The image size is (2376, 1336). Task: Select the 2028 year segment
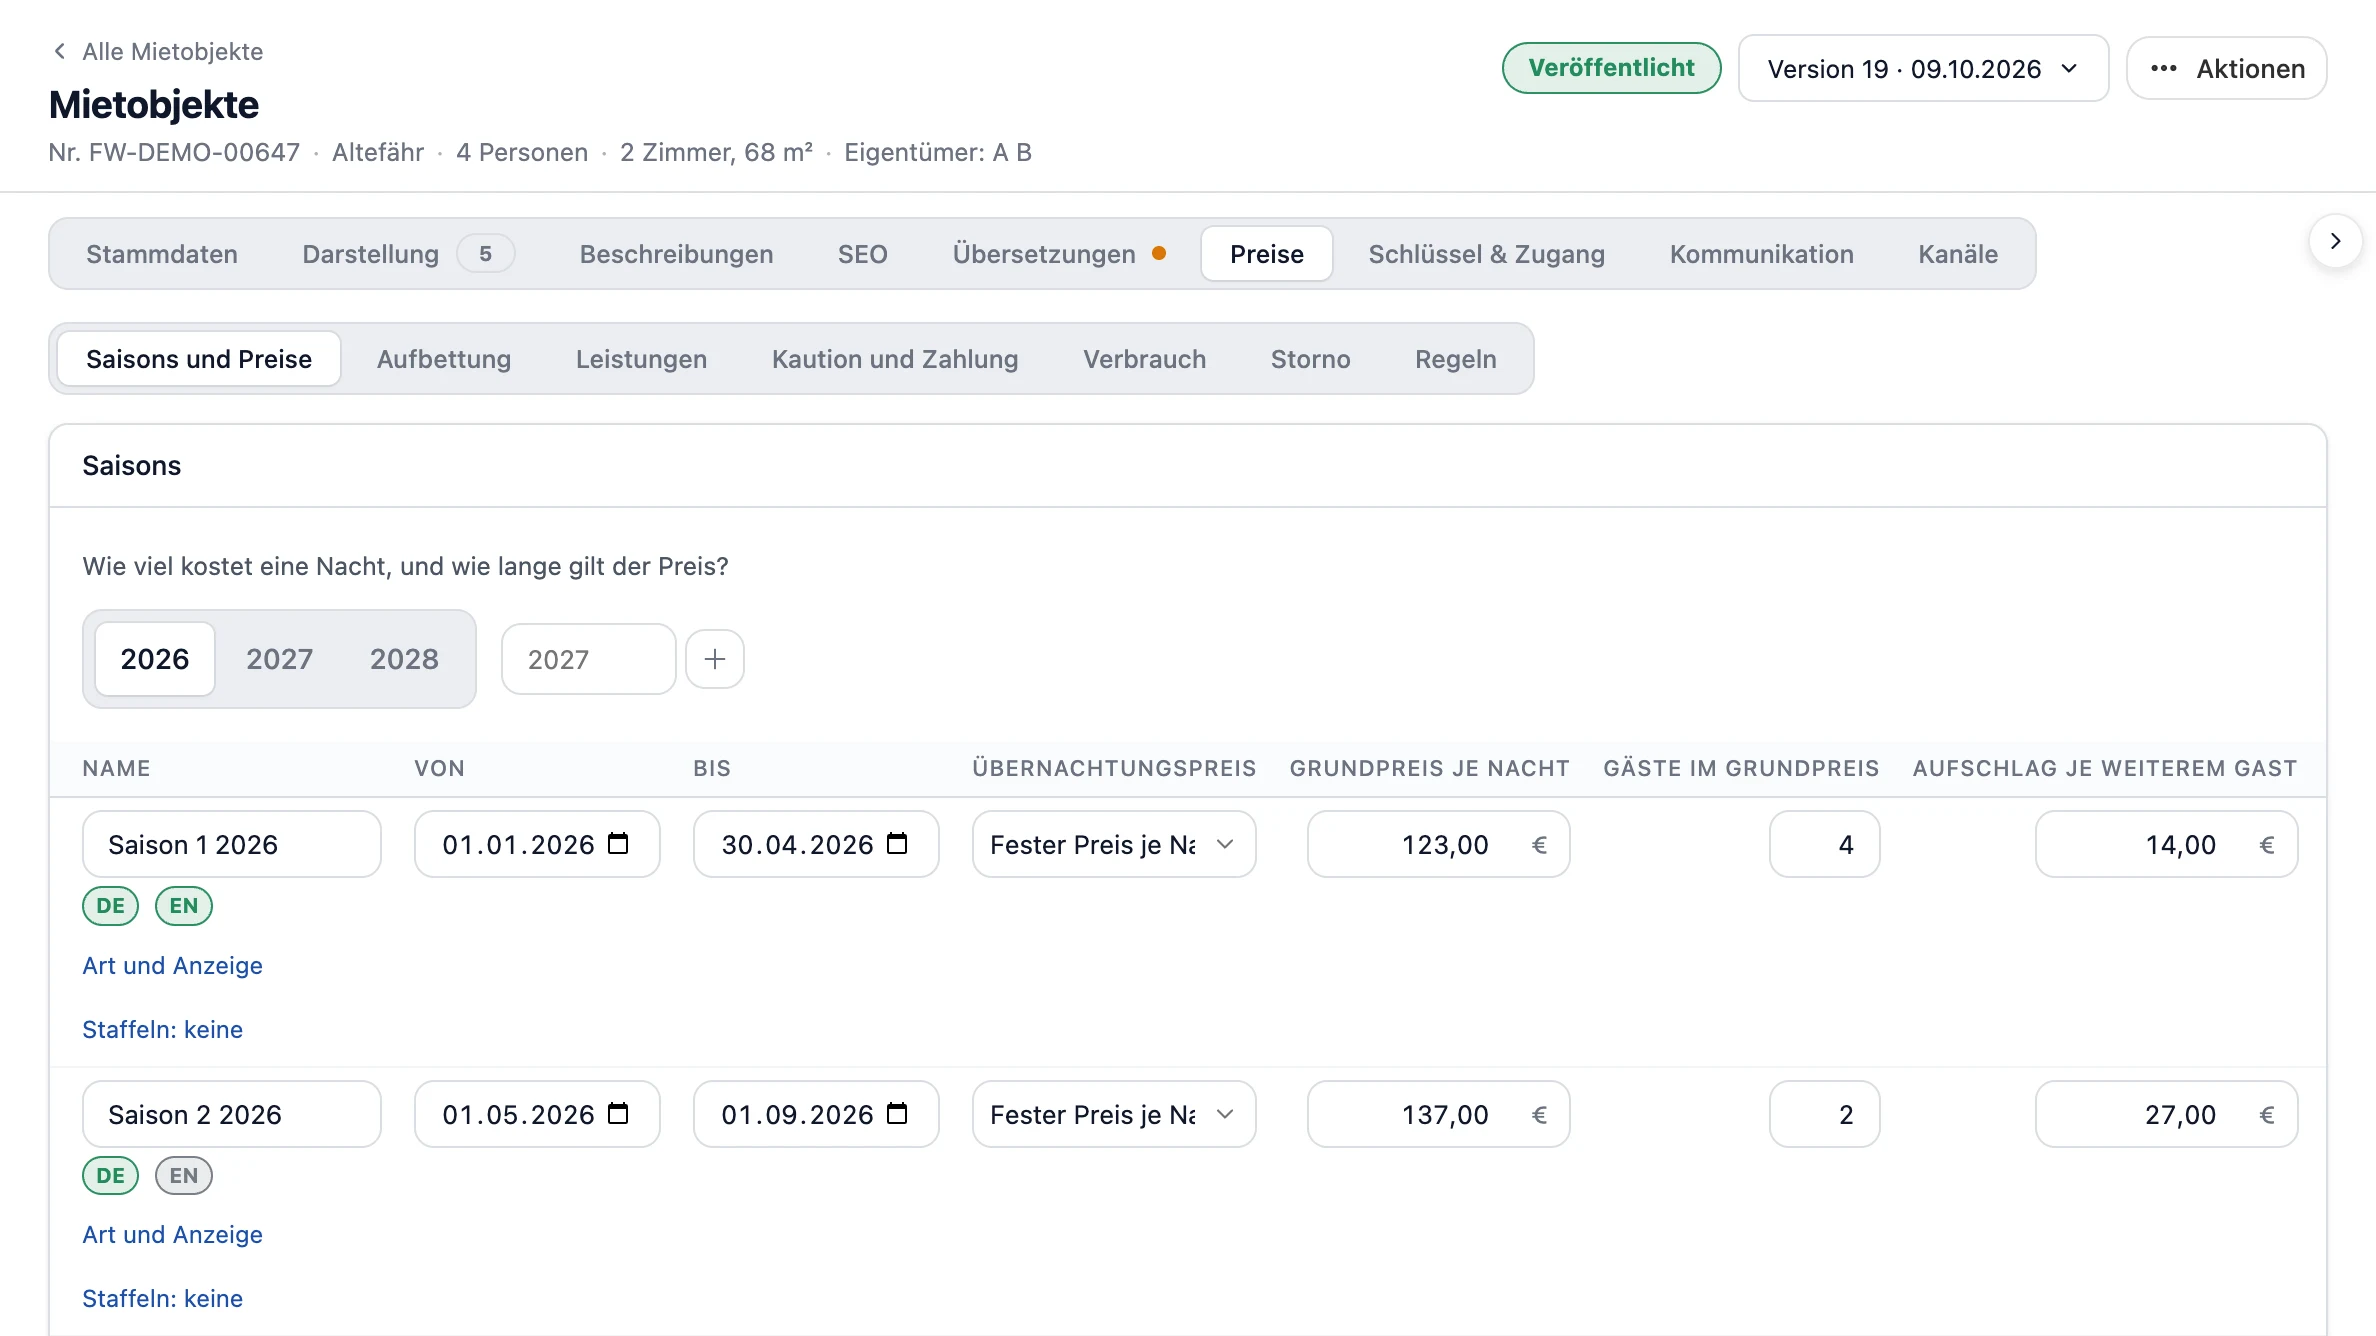coord(404,659)
